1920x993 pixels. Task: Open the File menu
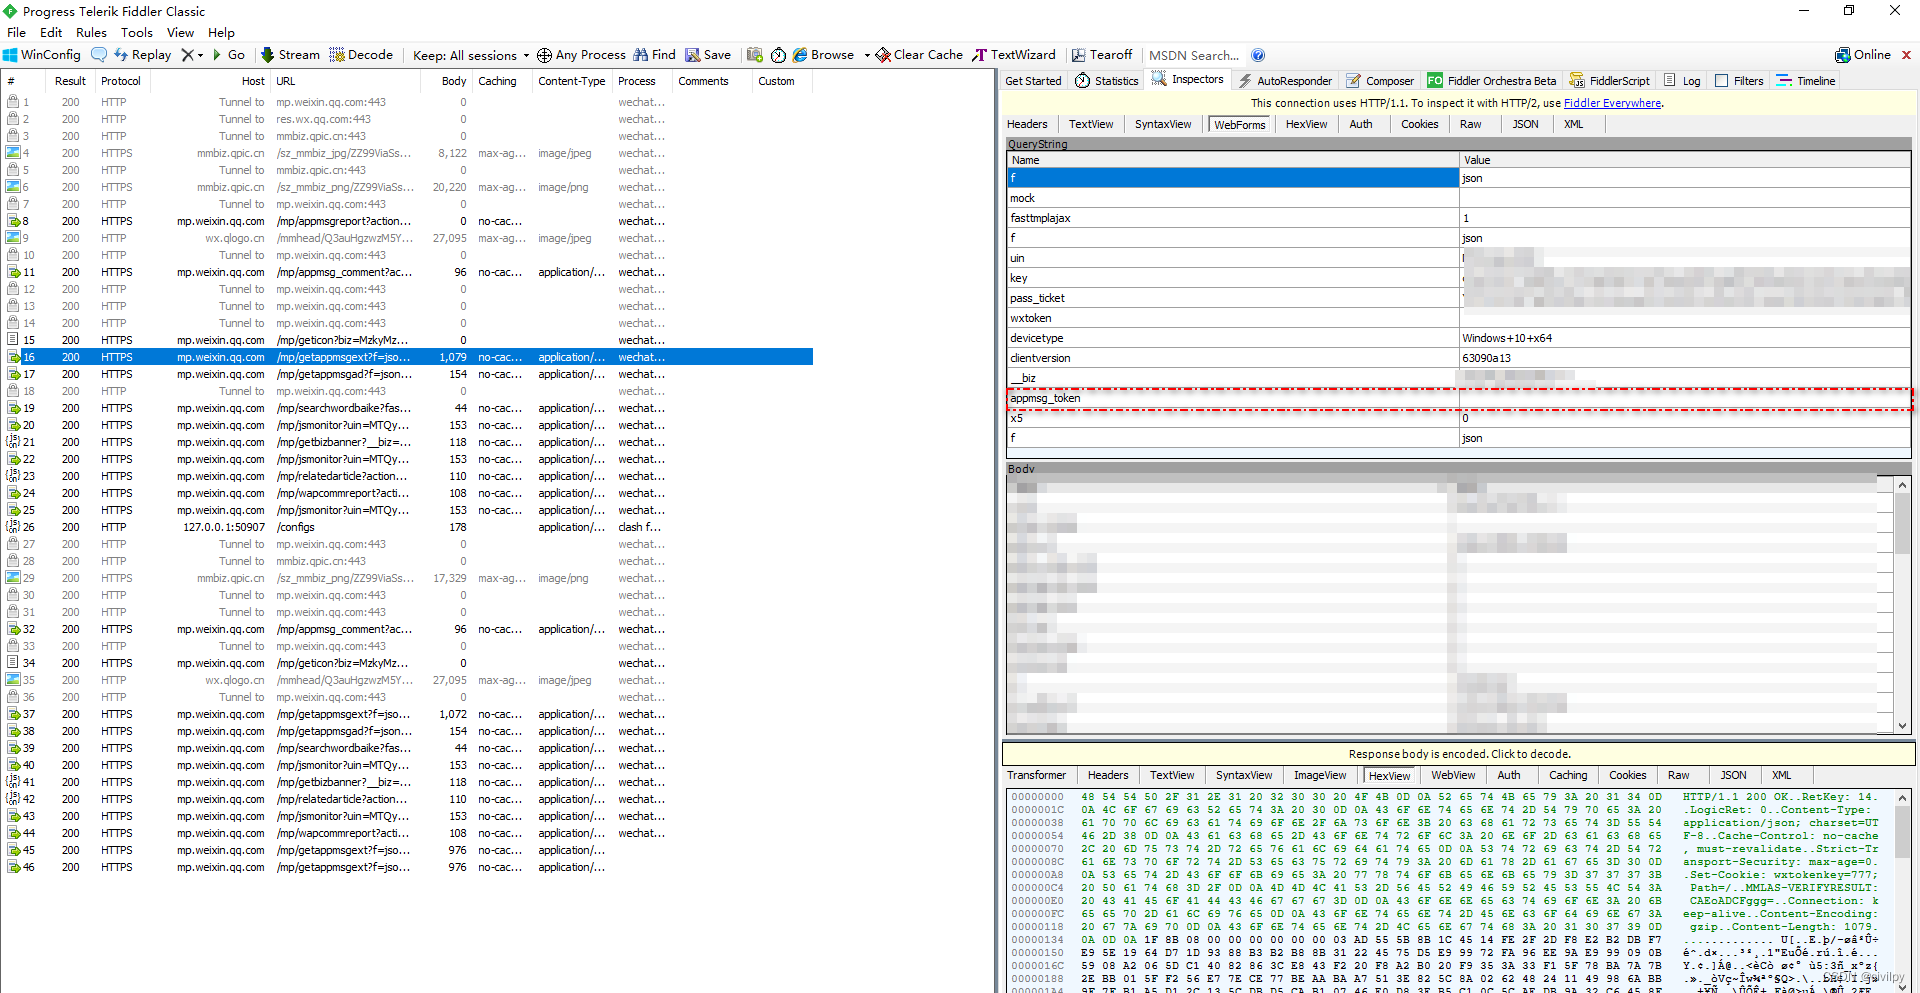(x=16, y=33)
